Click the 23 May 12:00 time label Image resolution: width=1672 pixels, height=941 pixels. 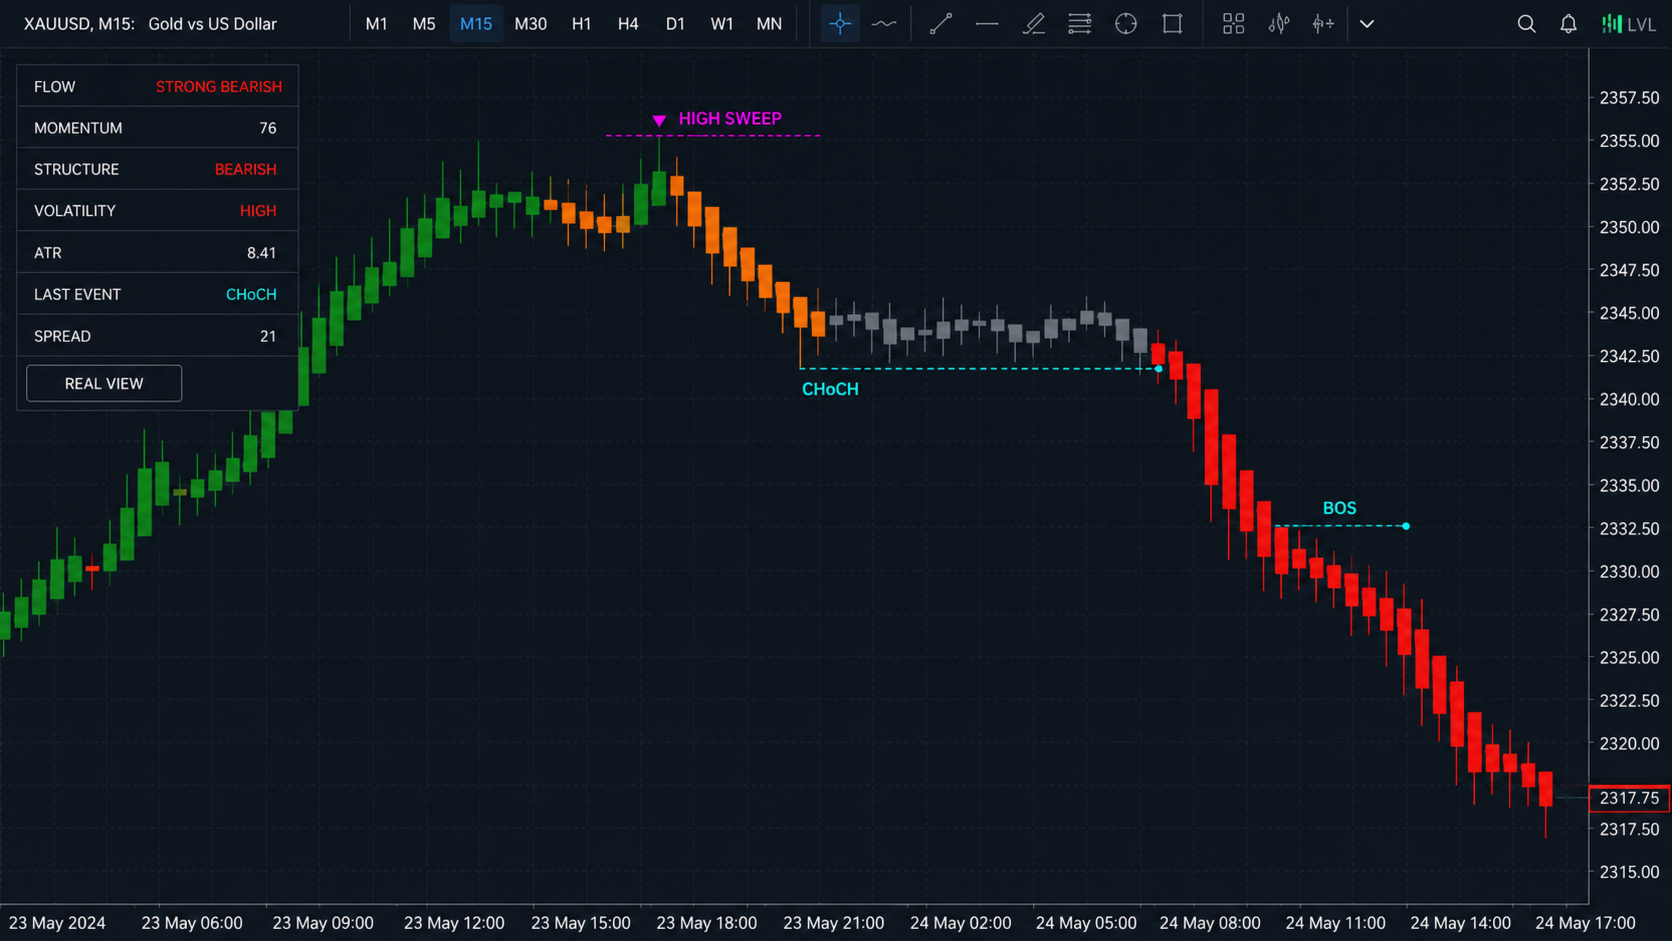[x=454, y=923]
